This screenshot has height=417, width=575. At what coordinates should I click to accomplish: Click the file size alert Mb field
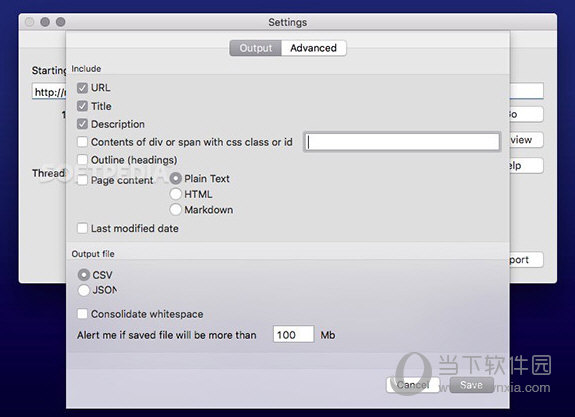pyautogui.click(x=293, y=334)
